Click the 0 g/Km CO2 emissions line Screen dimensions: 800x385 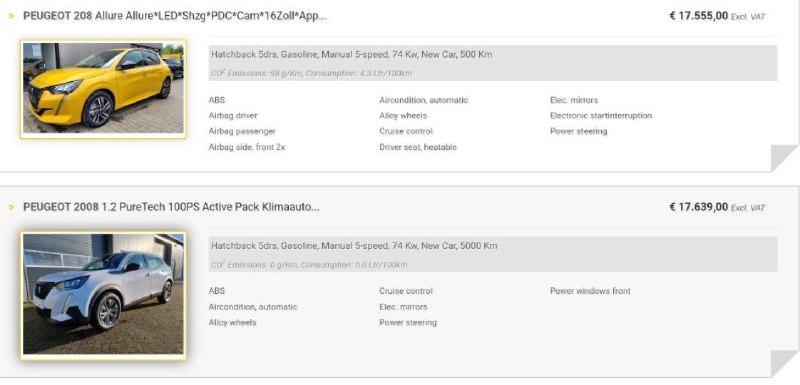(x=309, y=265)
